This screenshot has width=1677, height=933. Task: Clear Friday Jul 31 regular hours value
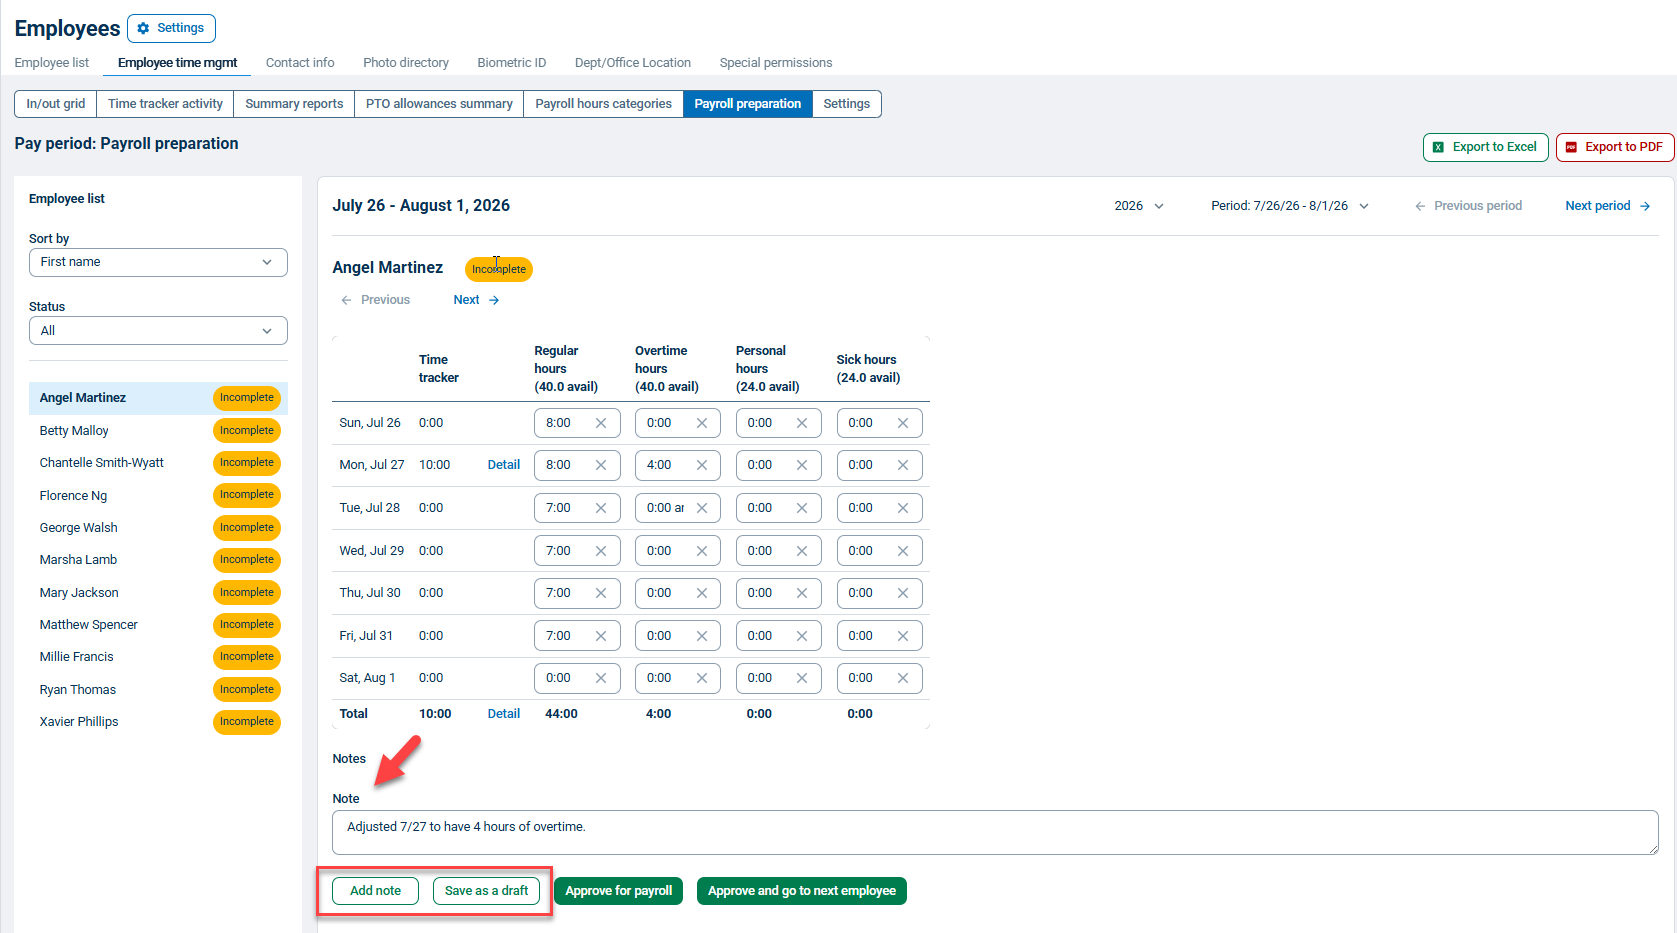click(601, 636)
